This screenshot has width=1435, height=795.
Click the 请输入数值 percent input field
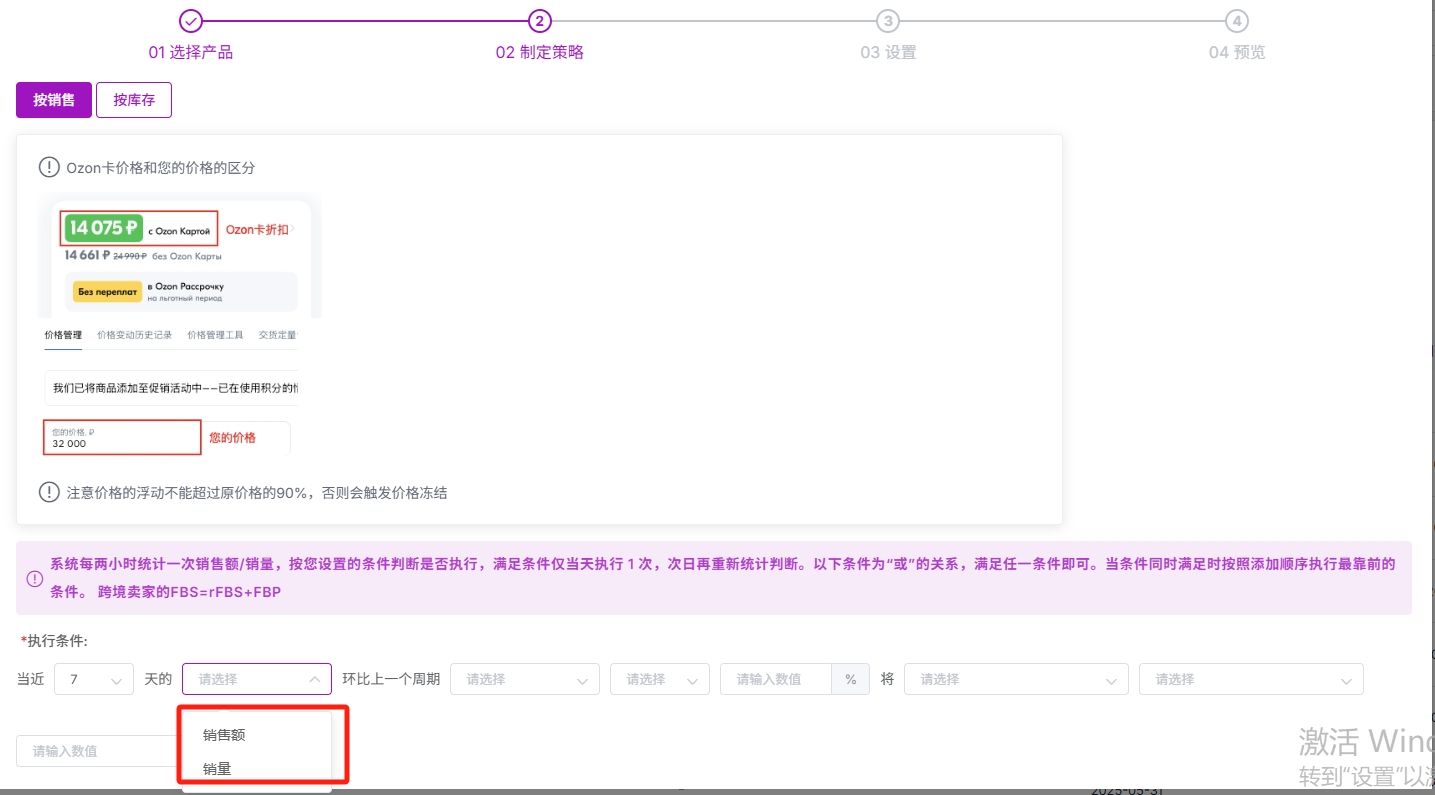tap(776, 679)
